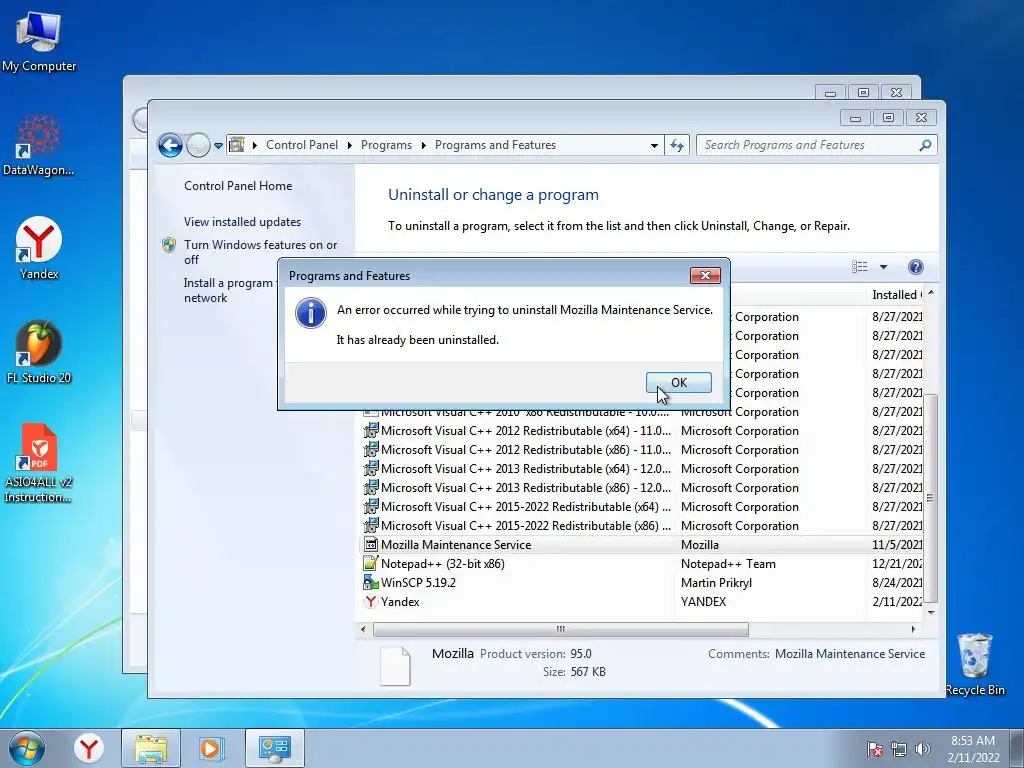
Task: Open the view options dropdown arrow
Action: tap(883, 266)
